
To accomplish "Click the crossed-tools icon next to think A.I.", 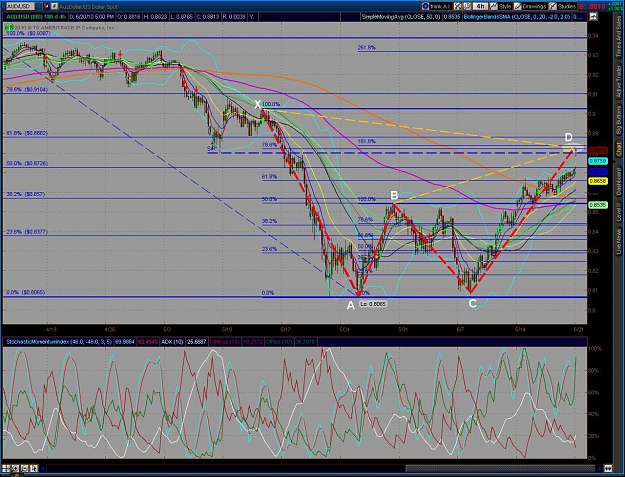I will click(x=458, y=6).
